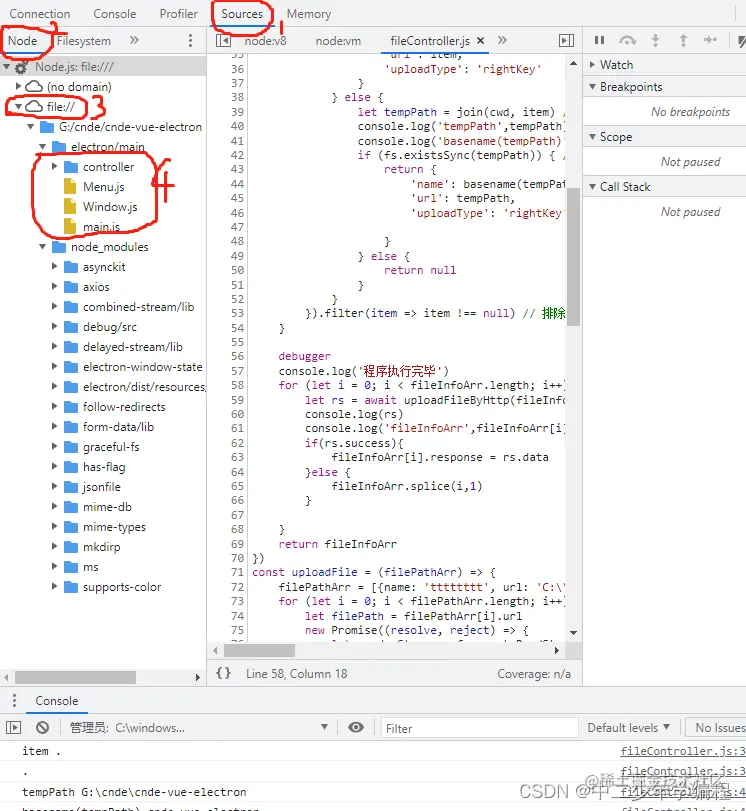Open the Memory tab
Image resolution: width=746 pixels, height=811 pixels.
309,14
